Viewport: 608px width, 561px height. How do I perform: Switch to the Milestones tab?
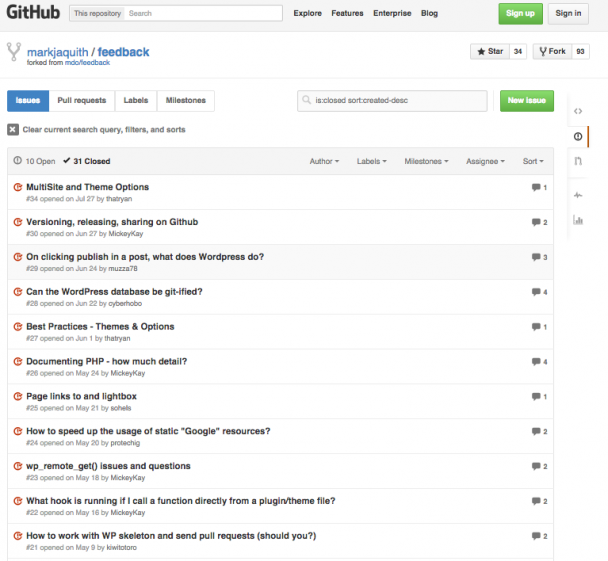click(186, 101)
